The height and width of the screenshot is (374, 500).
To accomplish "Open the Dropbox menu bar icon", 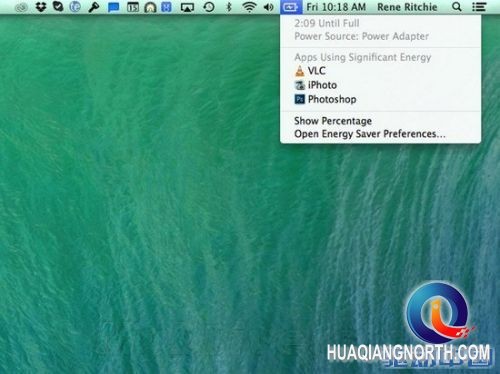I will (x=41, y=7).
